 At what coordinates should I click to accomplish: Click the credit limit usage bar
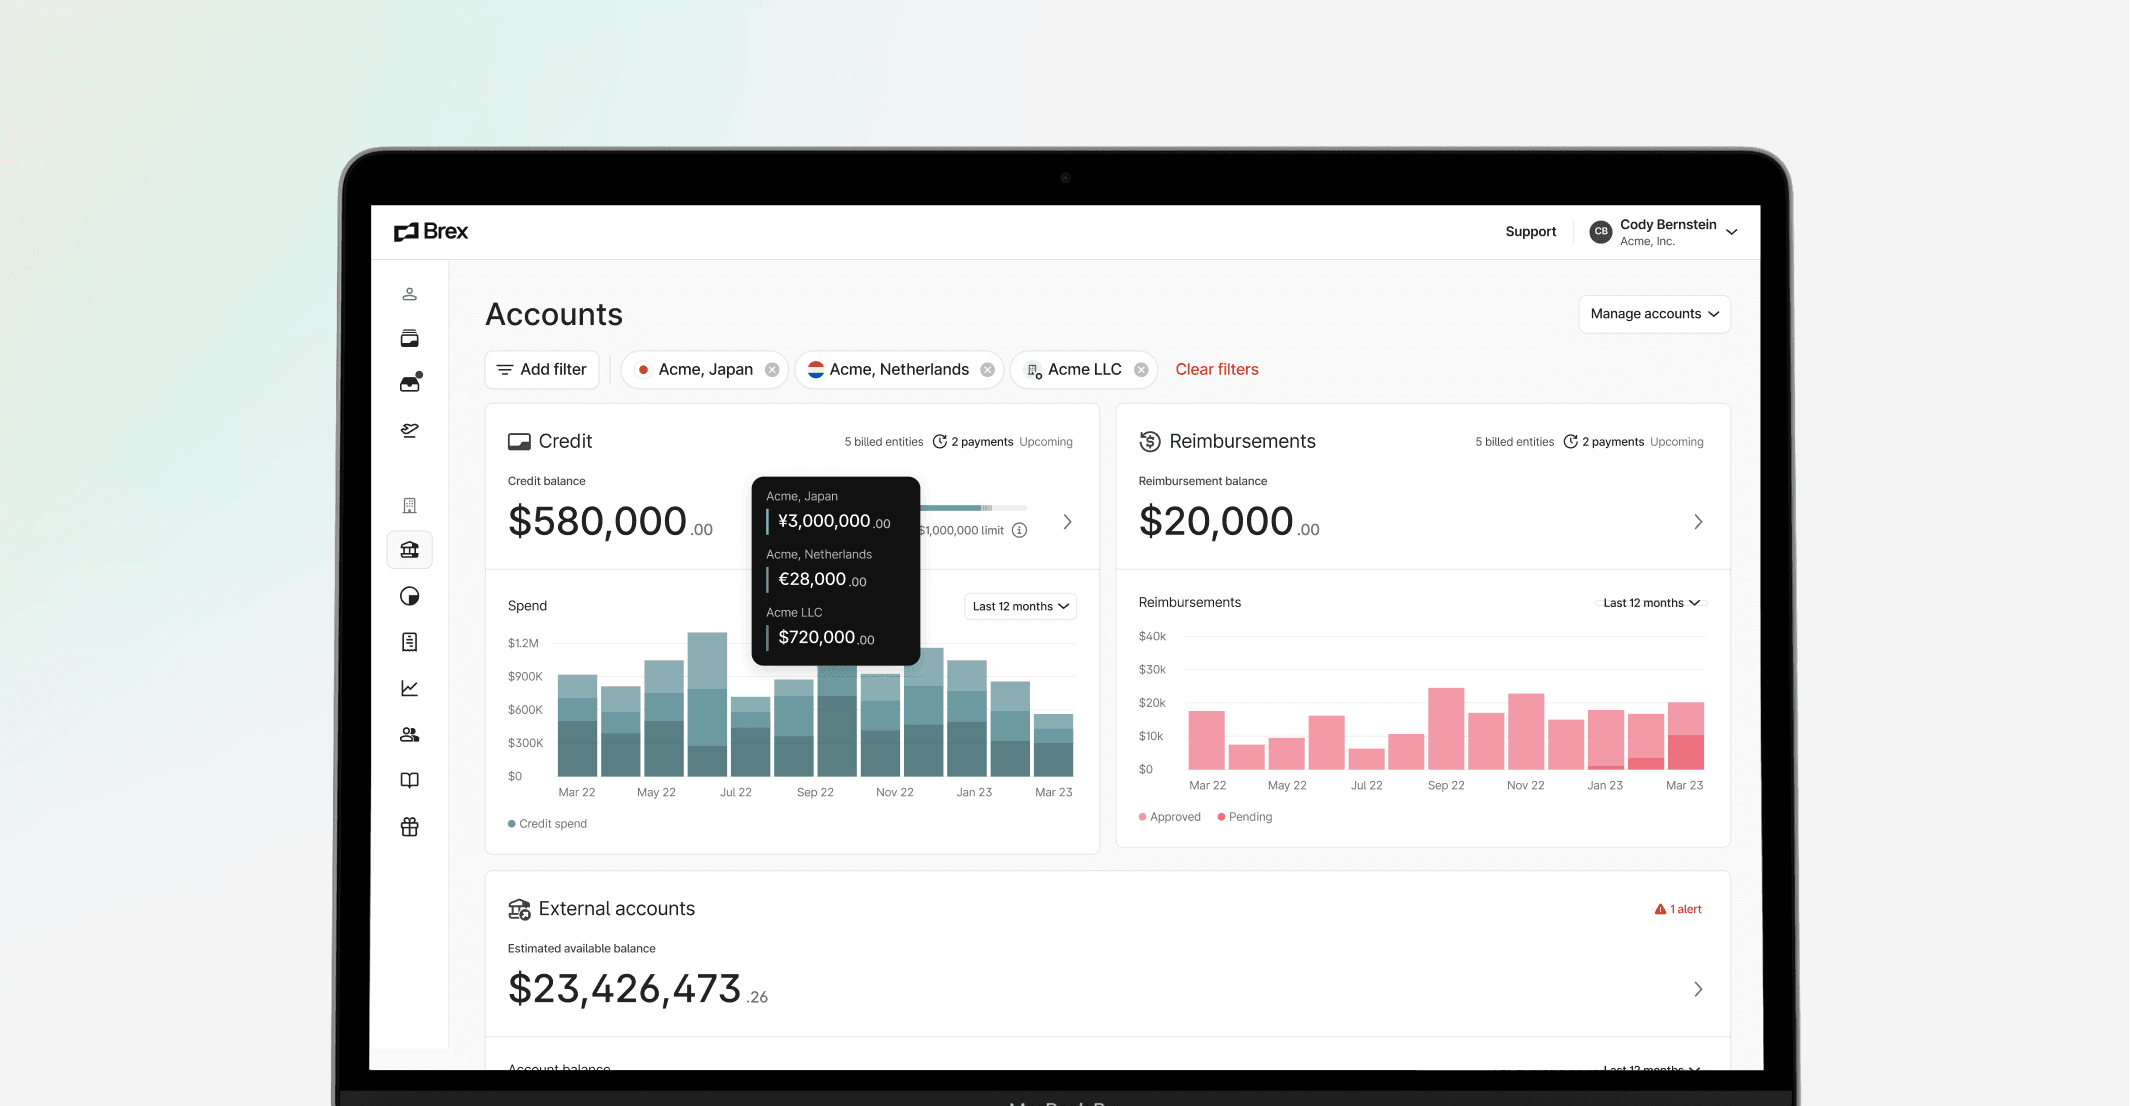pyautogui.click(x=973, y=508)
